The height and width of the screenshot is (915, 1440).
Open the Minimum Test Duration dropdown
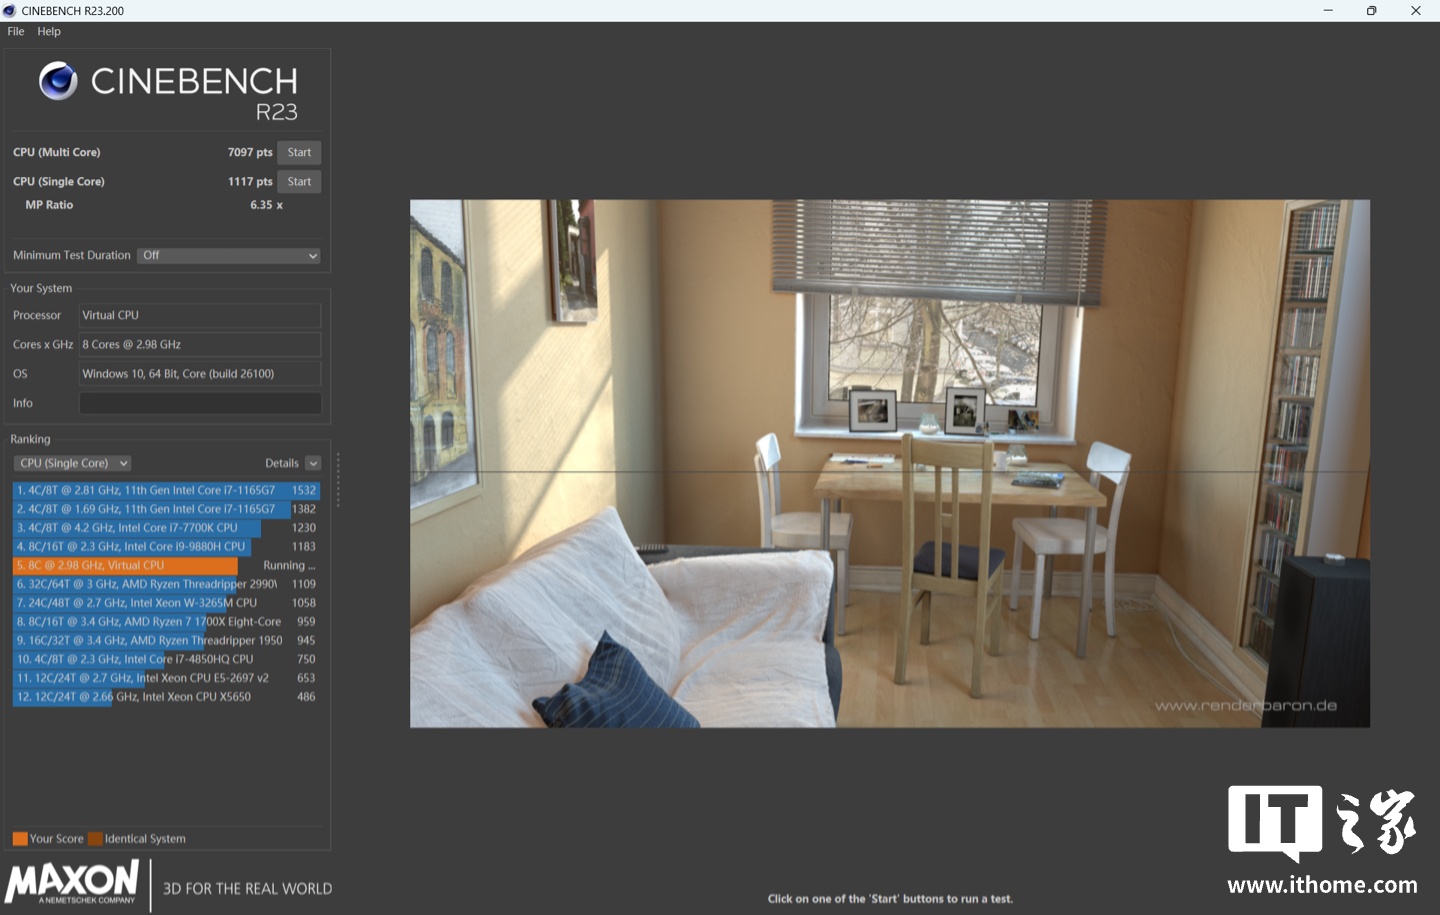click(x=229, y=256)
